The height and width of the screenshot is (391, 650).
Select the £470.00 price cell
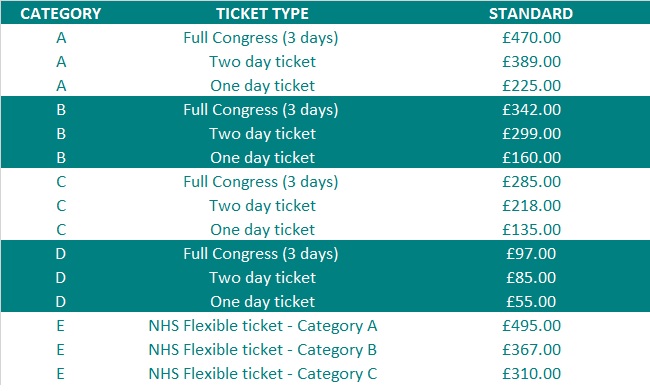click(531, 38)
